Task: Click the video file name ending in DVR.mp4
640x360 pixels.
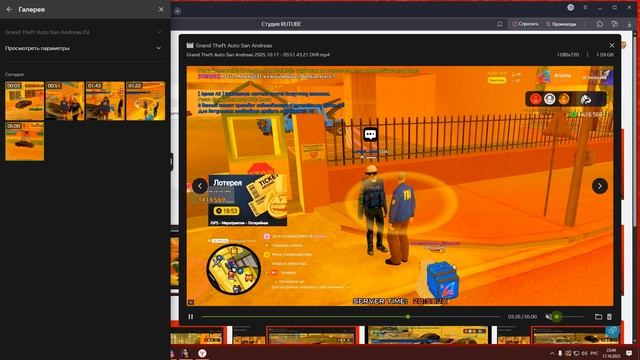Action: tap(258, 54)
